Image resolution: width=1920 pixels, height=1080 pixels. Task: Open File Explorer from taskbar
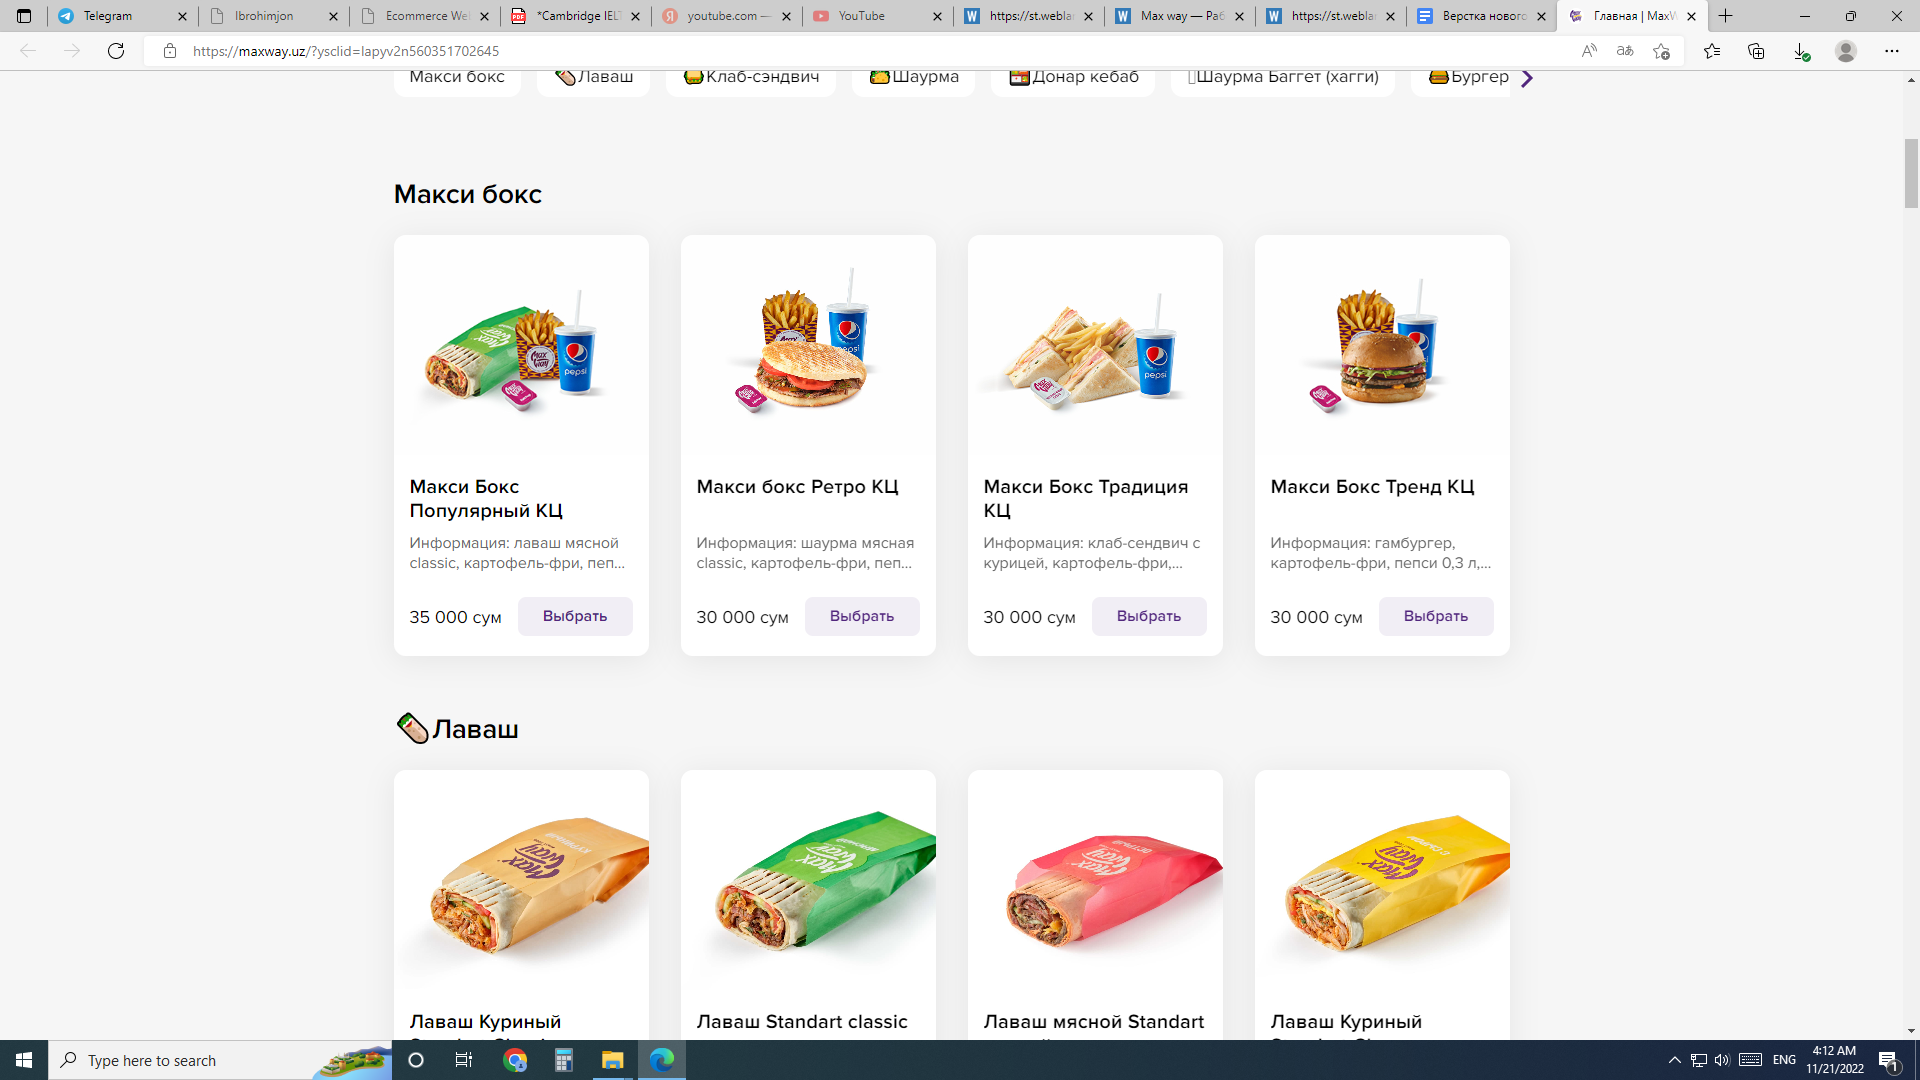pos(612,1060)
